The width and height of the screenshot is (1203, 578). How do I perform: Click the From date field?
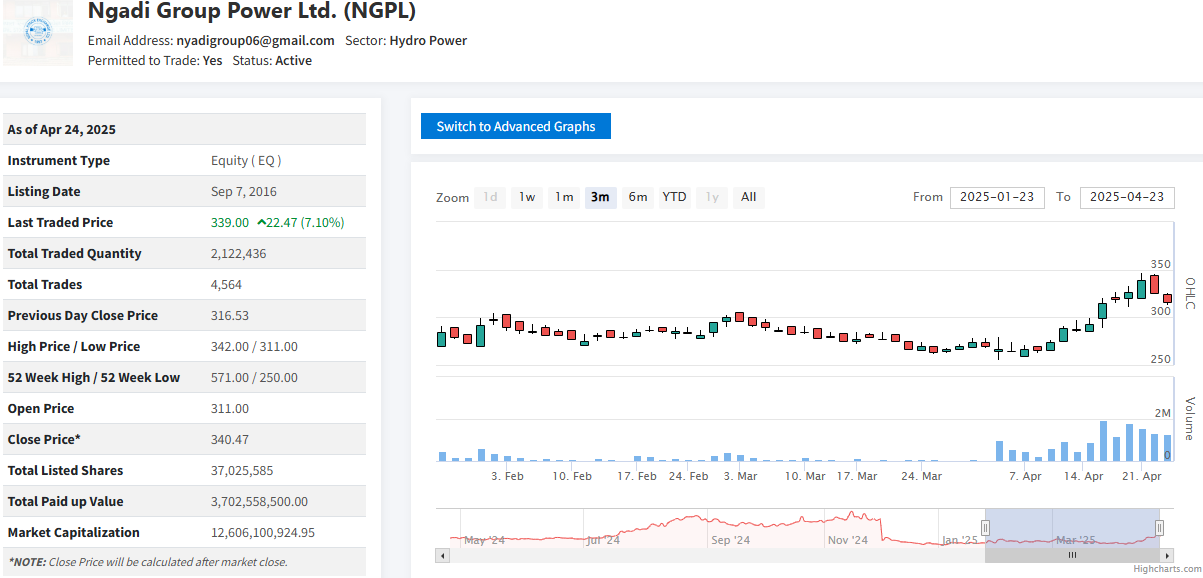[997, 197]
